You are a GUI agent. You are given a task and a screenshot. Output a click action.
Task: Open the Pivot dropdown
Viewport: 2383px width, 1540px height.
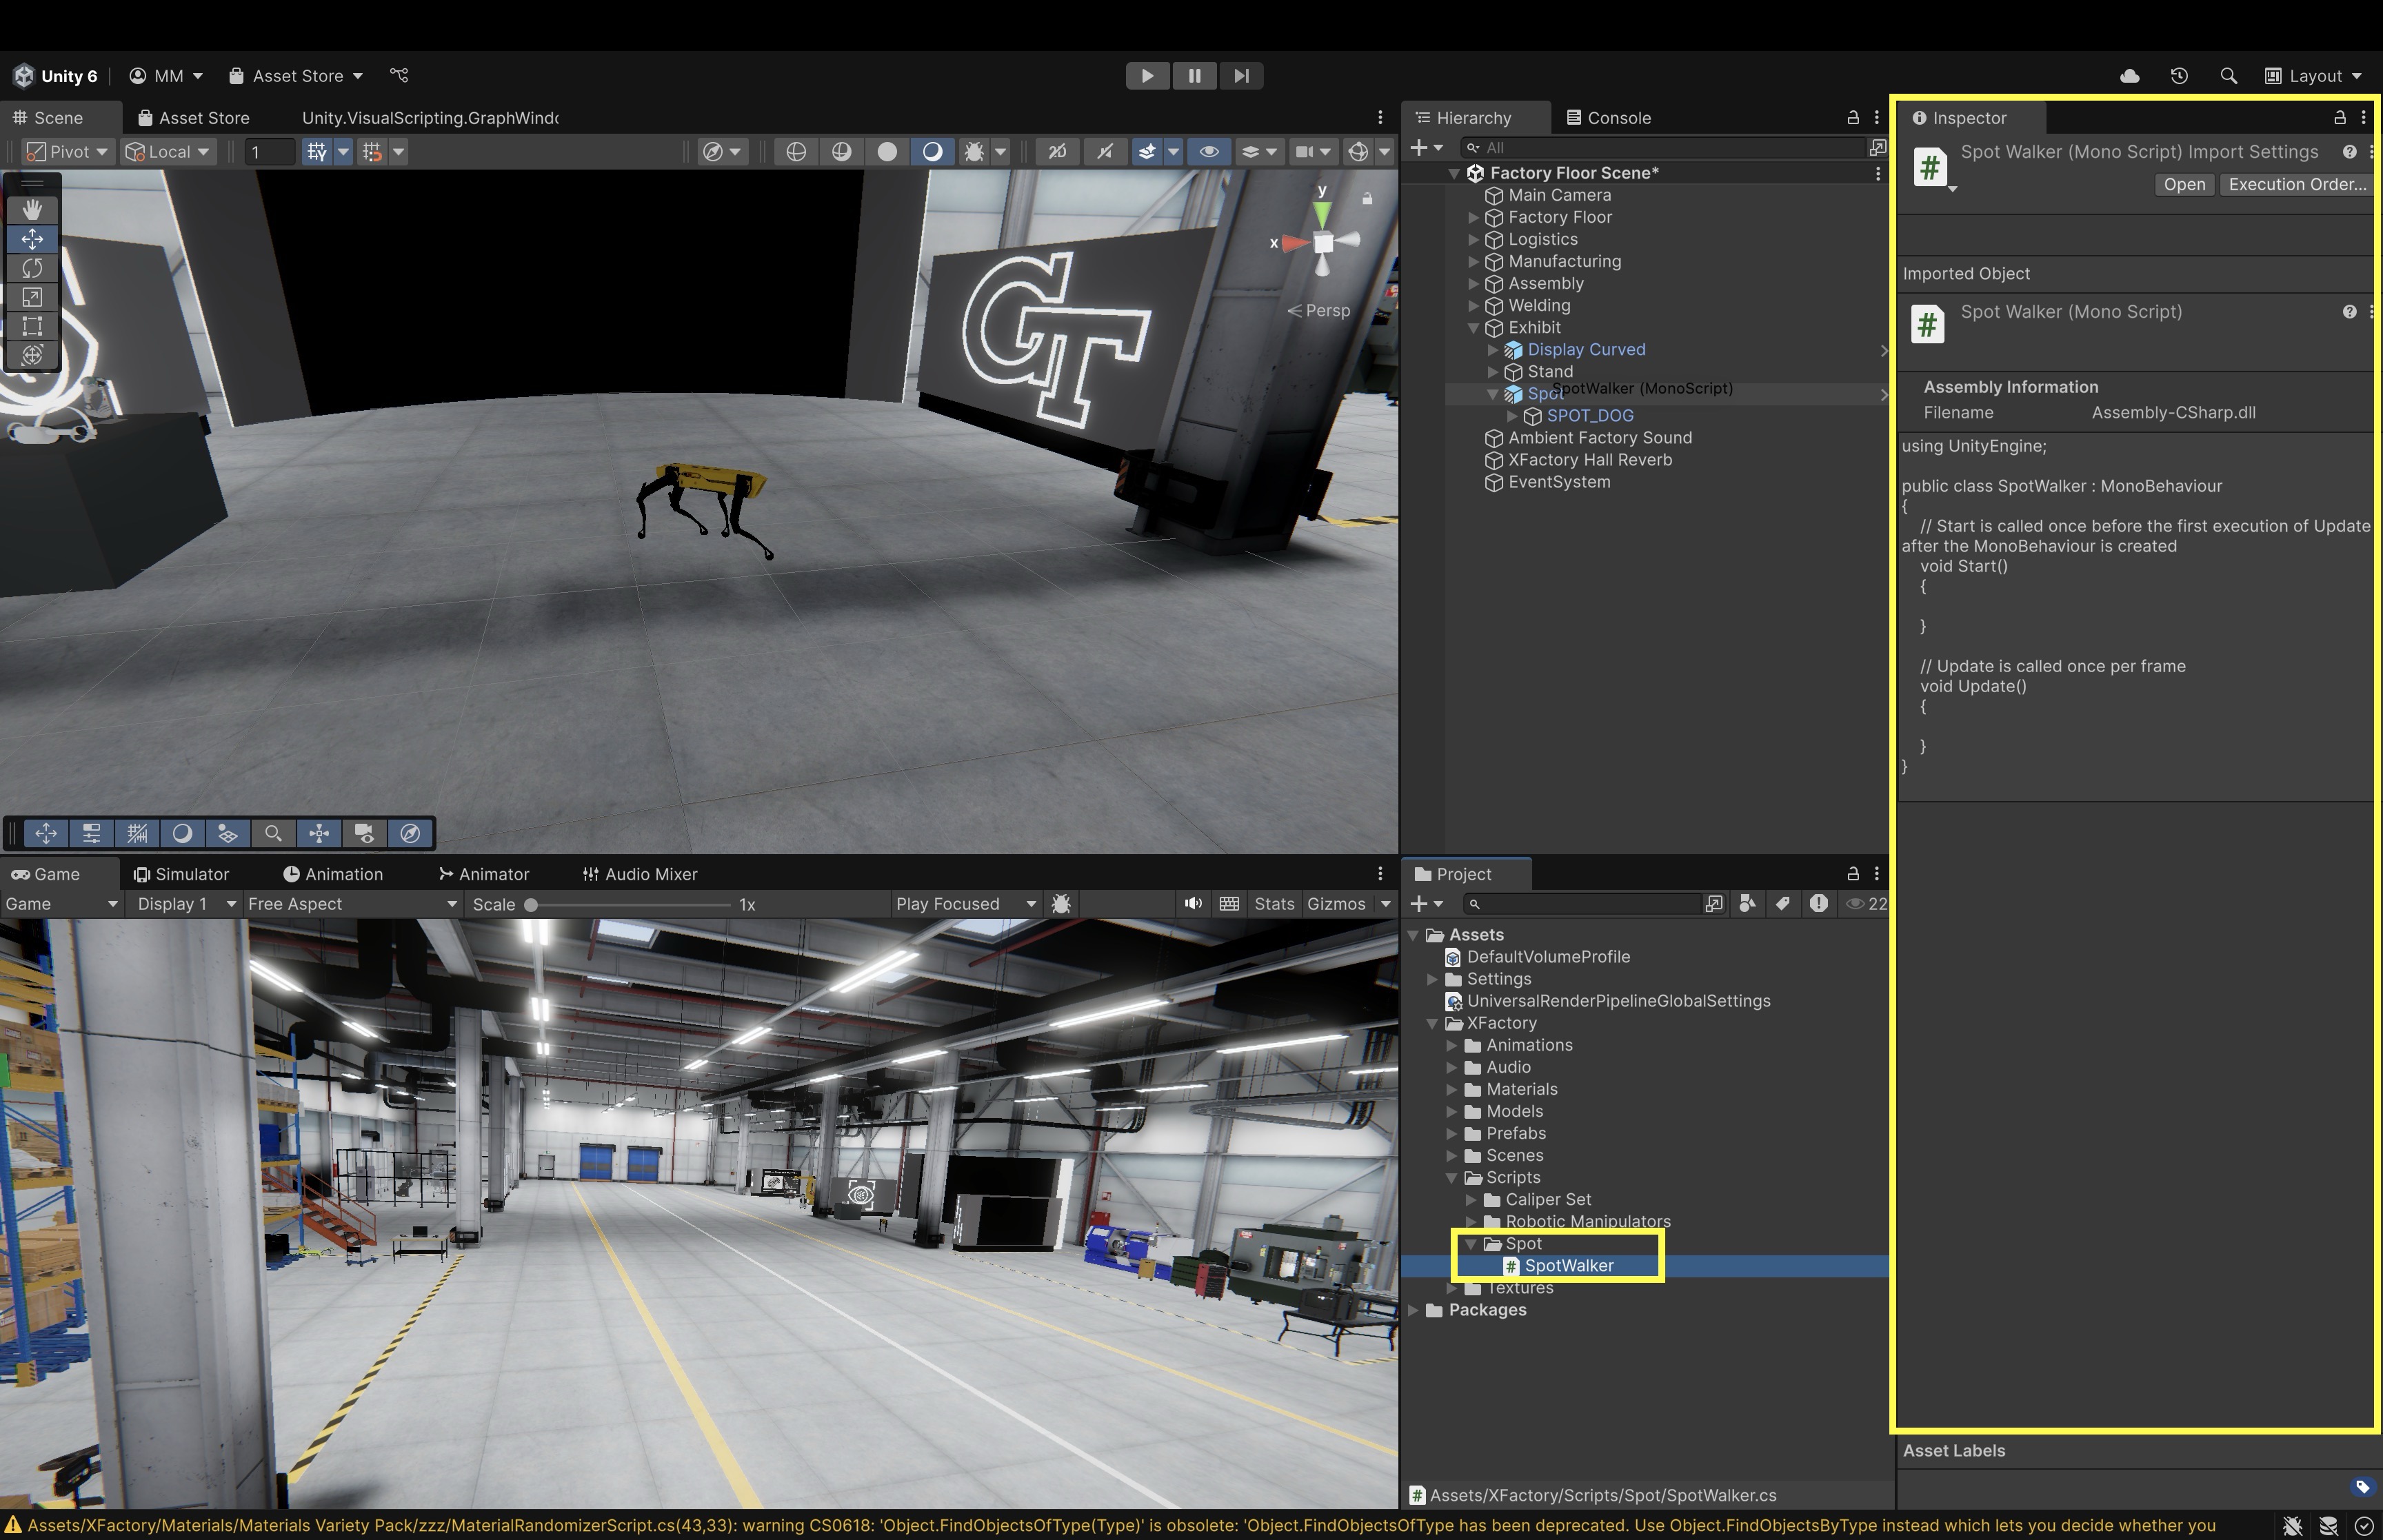coord(67,152)
